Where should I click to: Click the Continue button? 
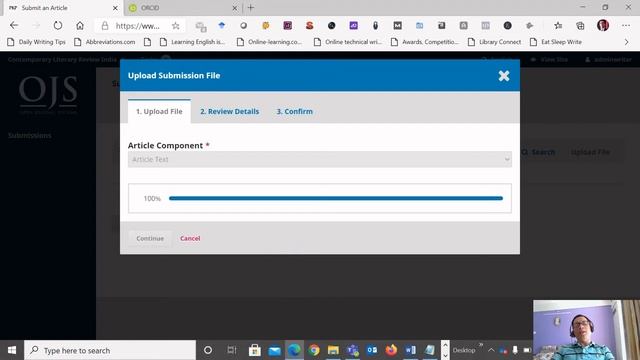coord(150,238)
